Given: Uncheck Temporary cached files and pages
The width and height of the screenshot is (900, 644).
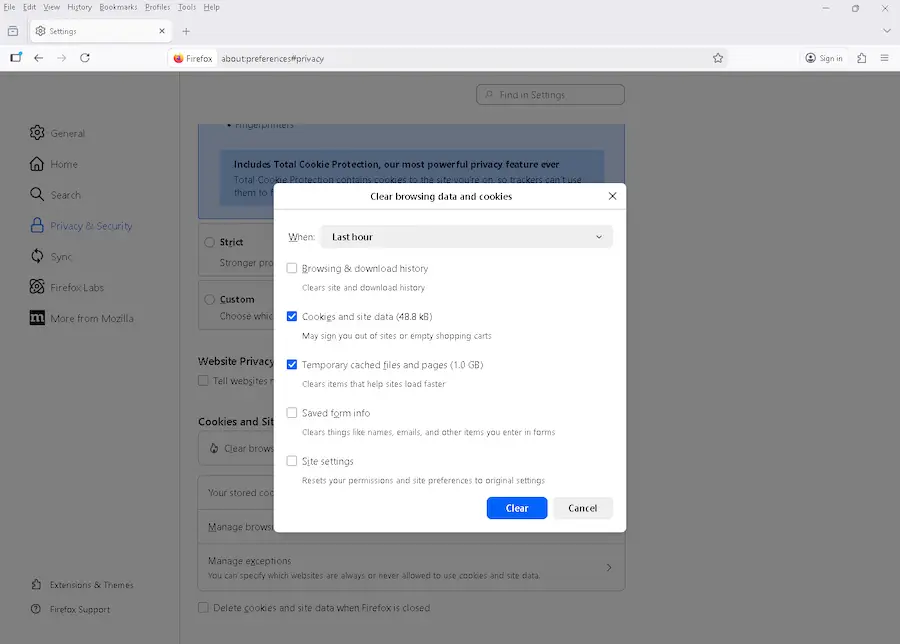Looking at the screenshot, I should 291,364.
